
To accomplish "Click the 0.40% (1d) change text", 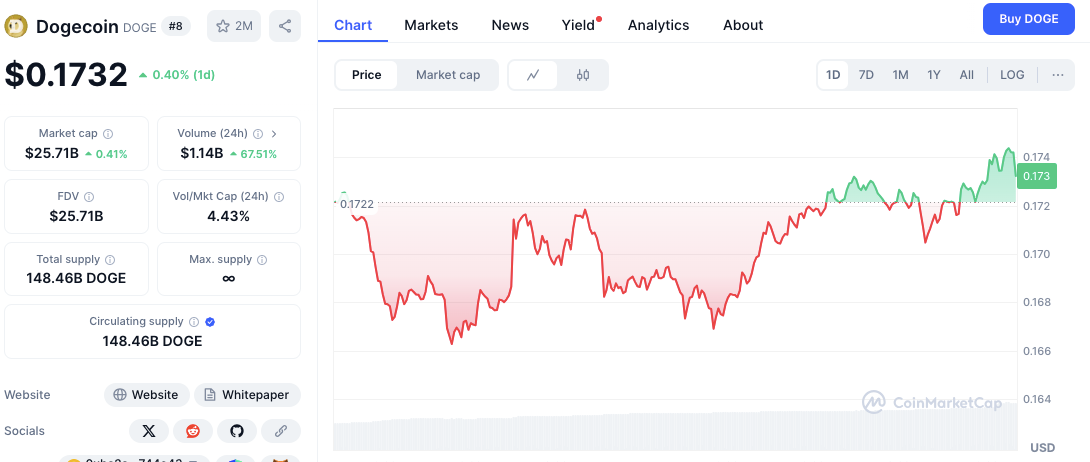I will pos(182,74).
